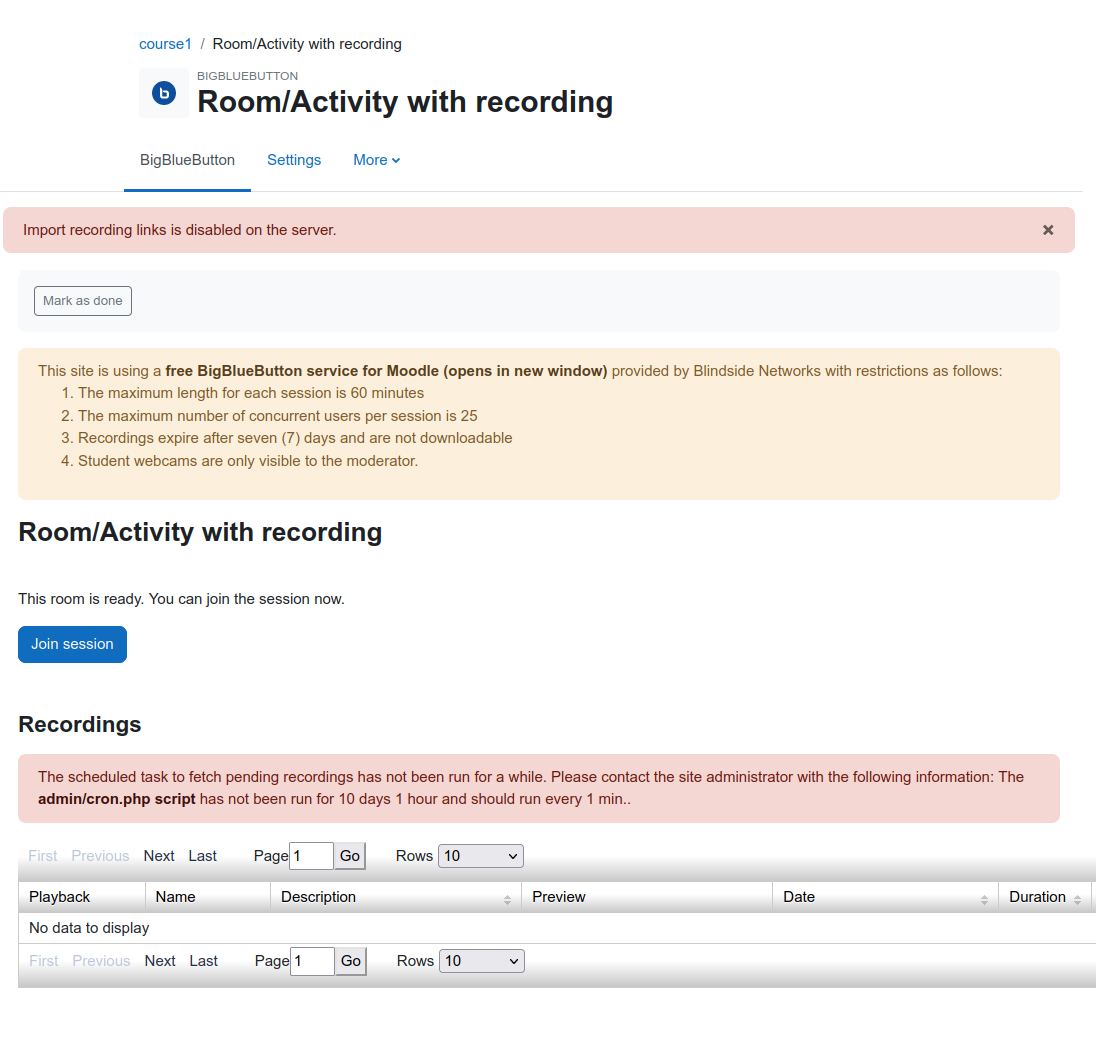
Task: Open the course1 breadcrumb link
Action: (x=165, y=44)
